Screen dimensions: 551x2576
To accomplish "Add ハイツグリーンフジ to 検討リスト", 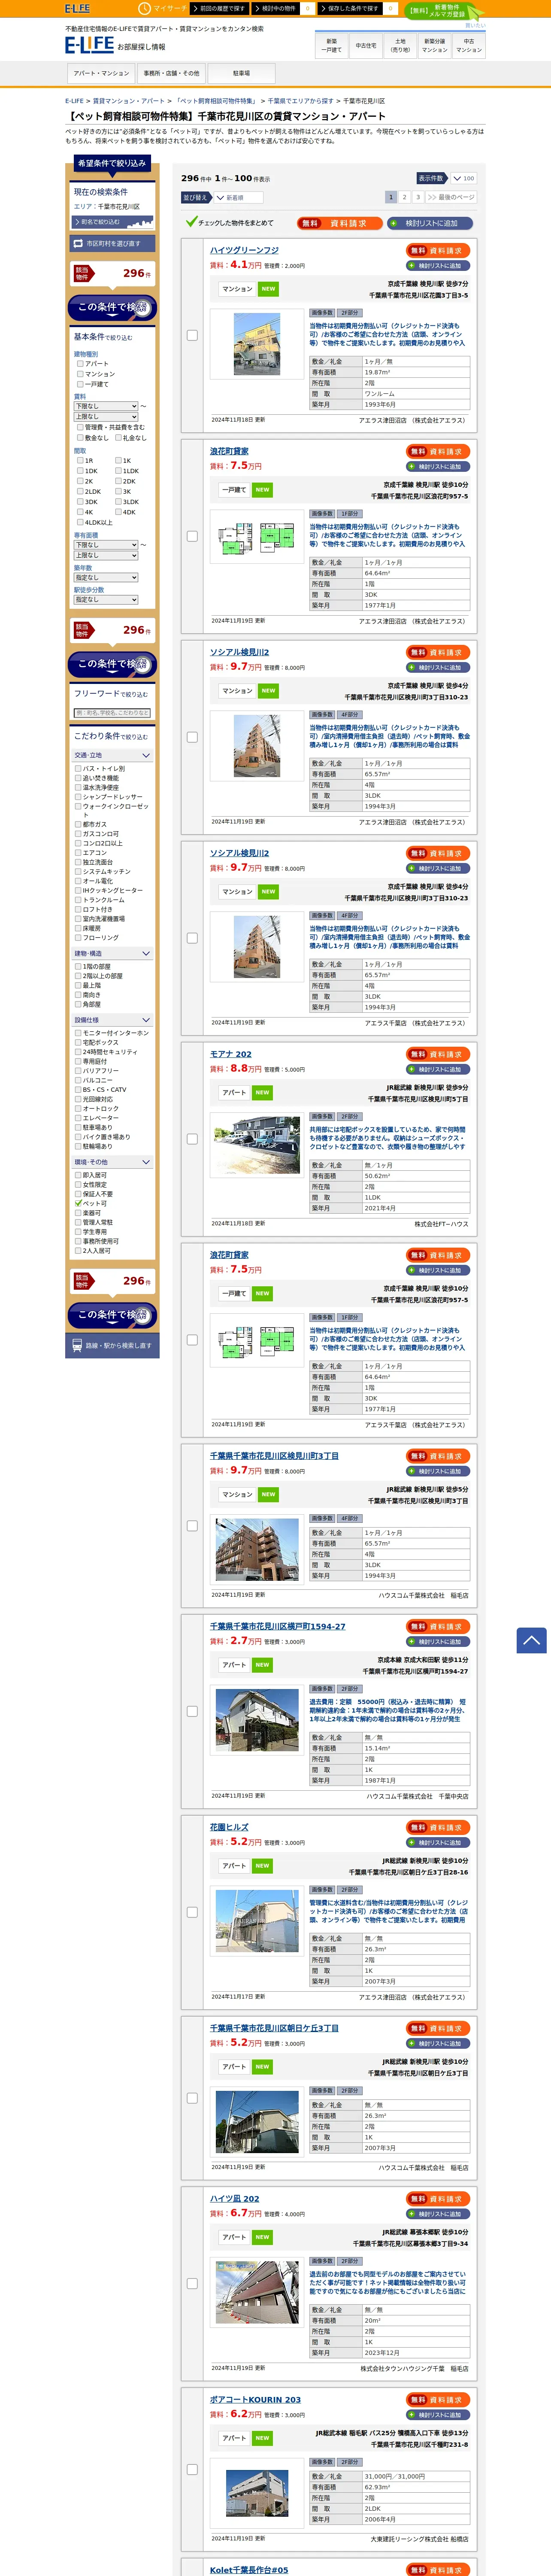I will 438,266.
